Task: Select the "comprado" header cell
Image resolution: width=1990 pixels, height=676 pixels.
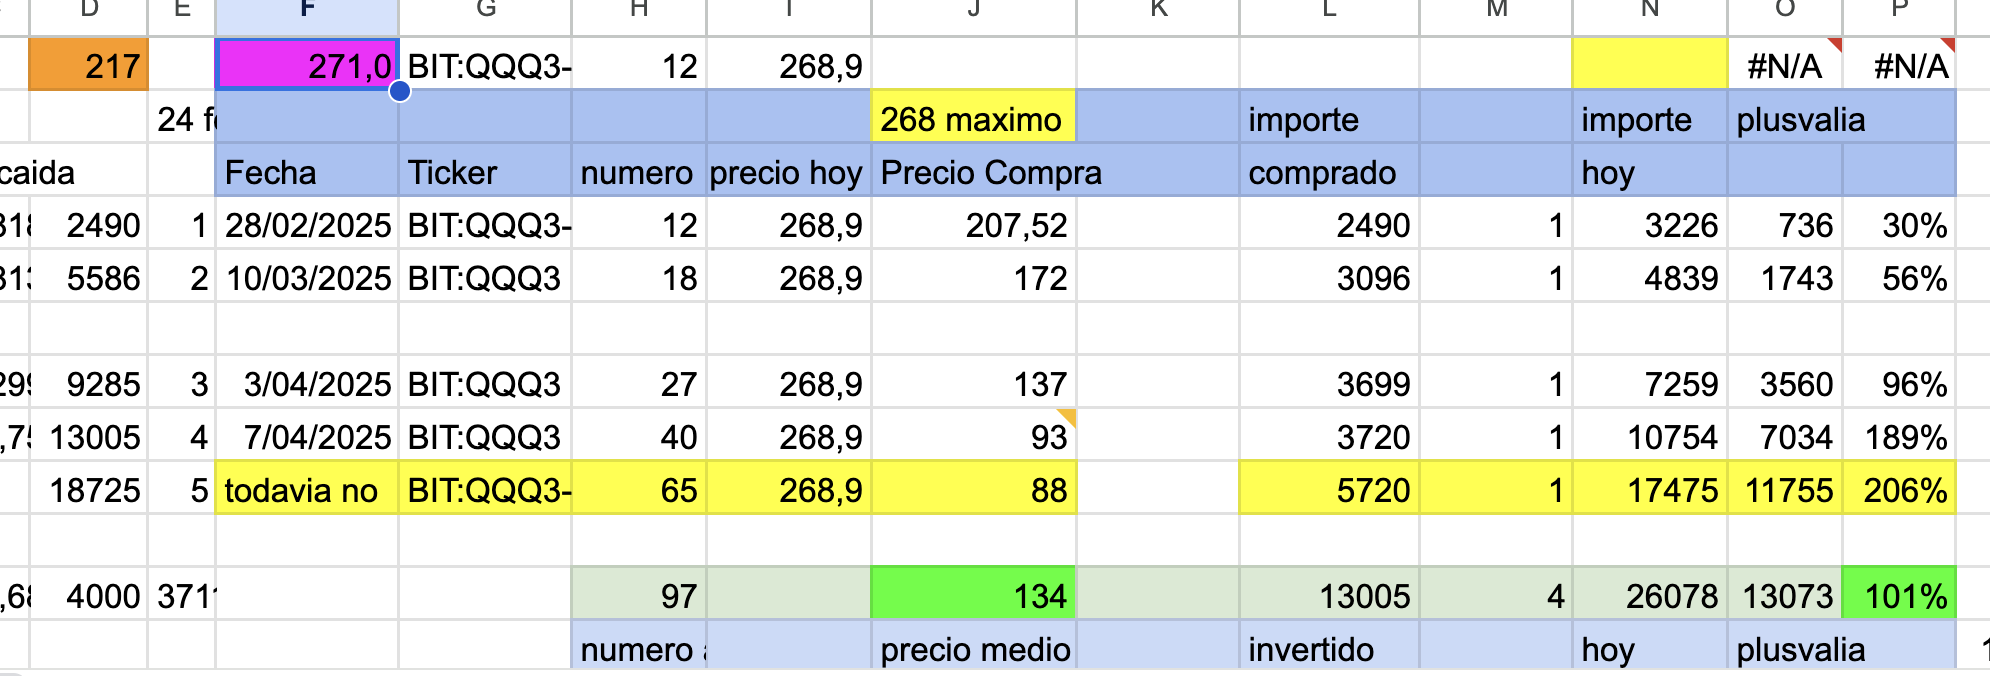Action: pyautogui.click(x=1329, y=172)
